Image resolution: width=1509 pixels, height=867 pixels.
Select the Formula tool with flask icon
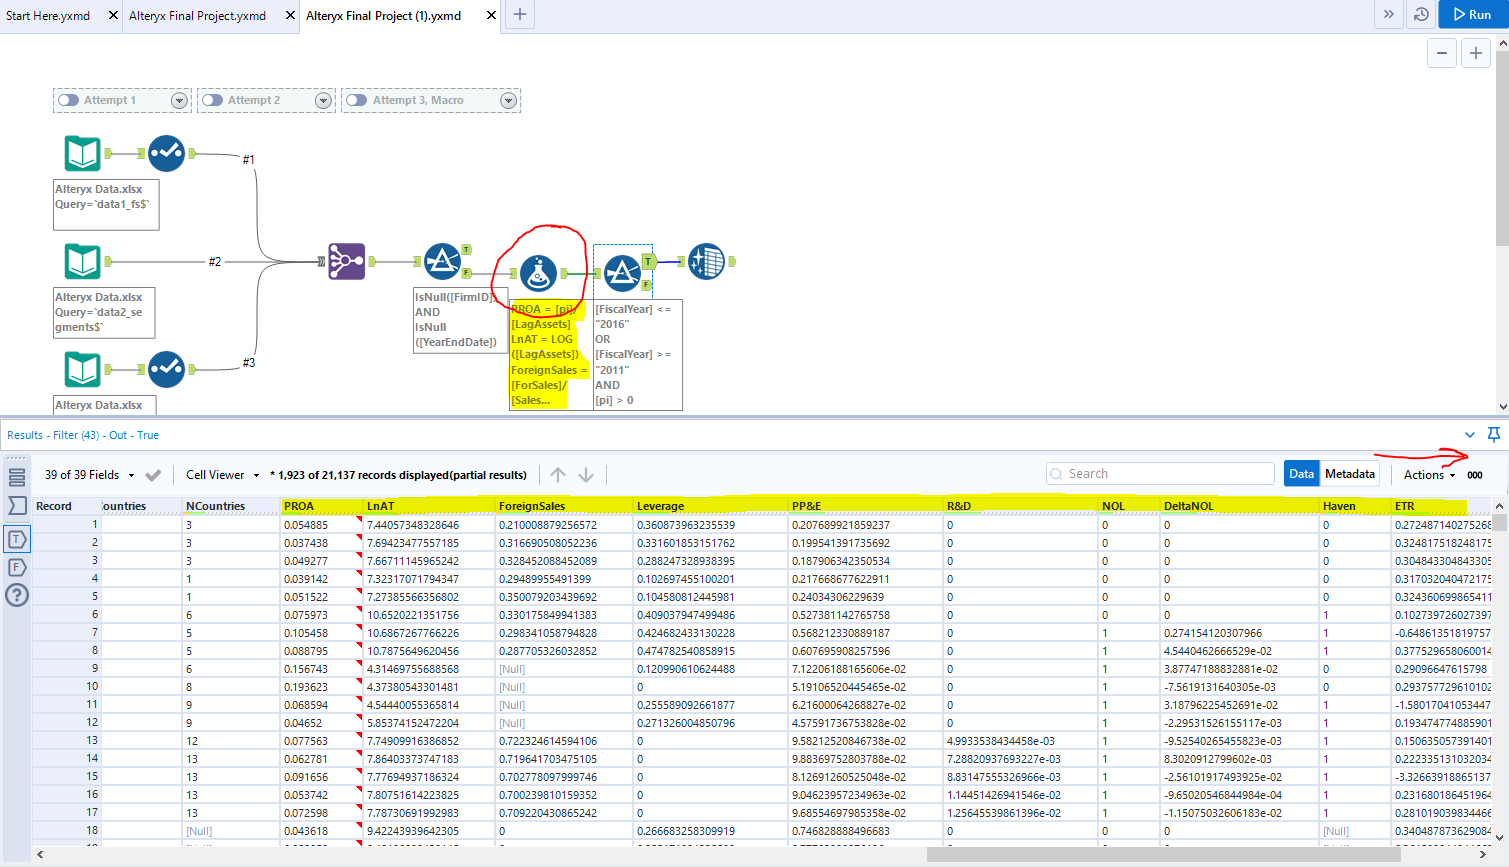point(539,272)
